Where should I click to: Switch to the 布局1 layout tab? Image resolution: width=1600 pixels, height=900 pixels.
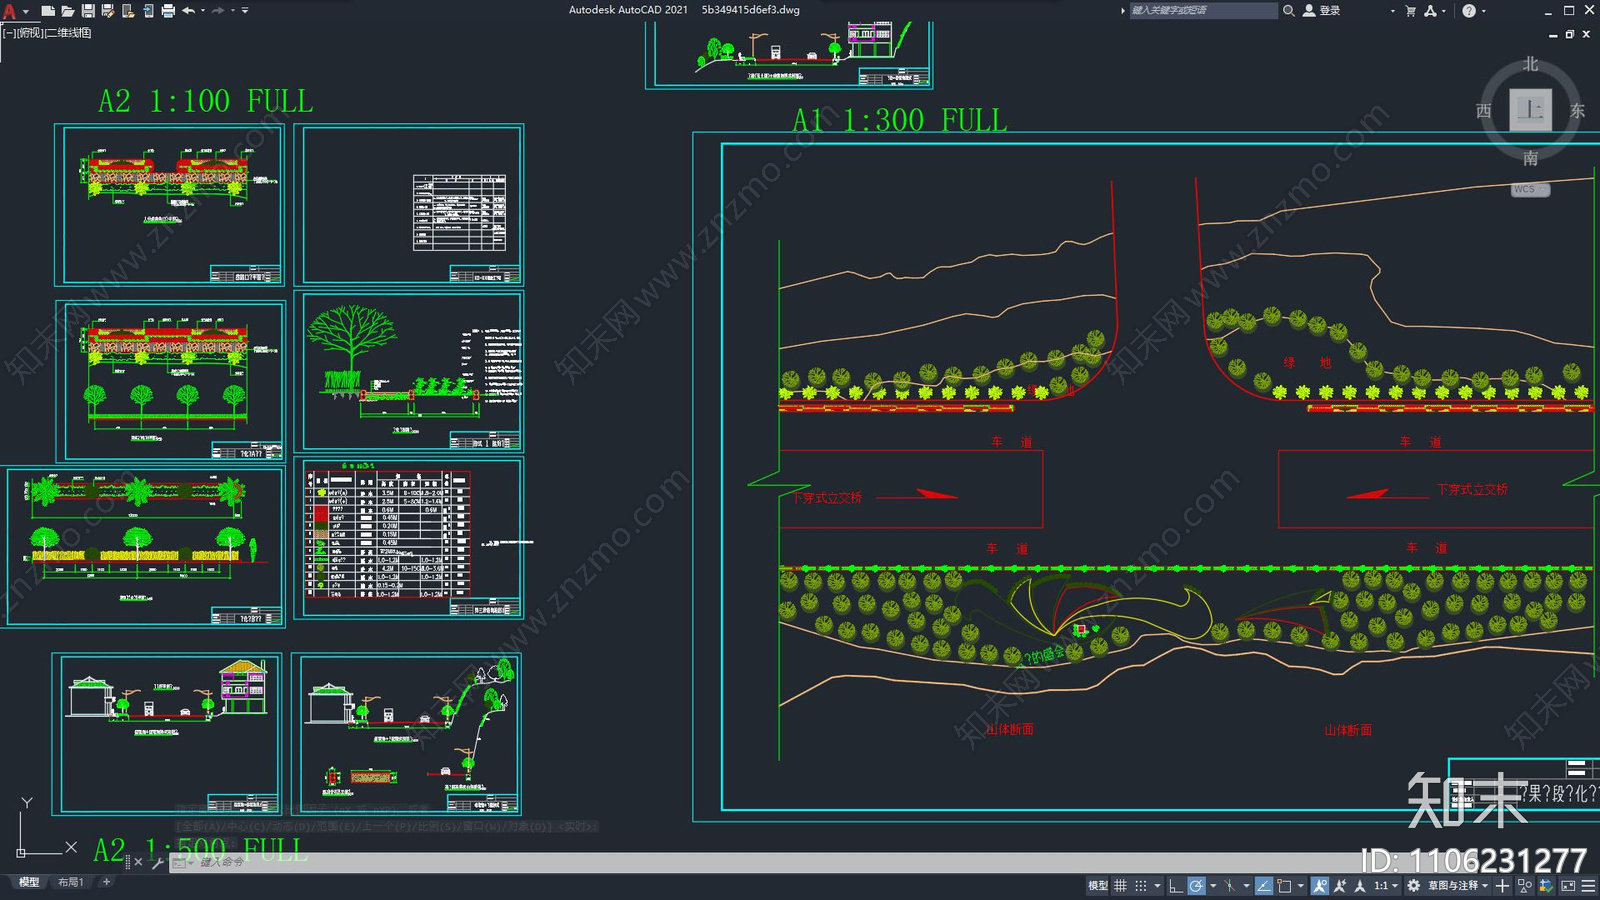point(70,882)
